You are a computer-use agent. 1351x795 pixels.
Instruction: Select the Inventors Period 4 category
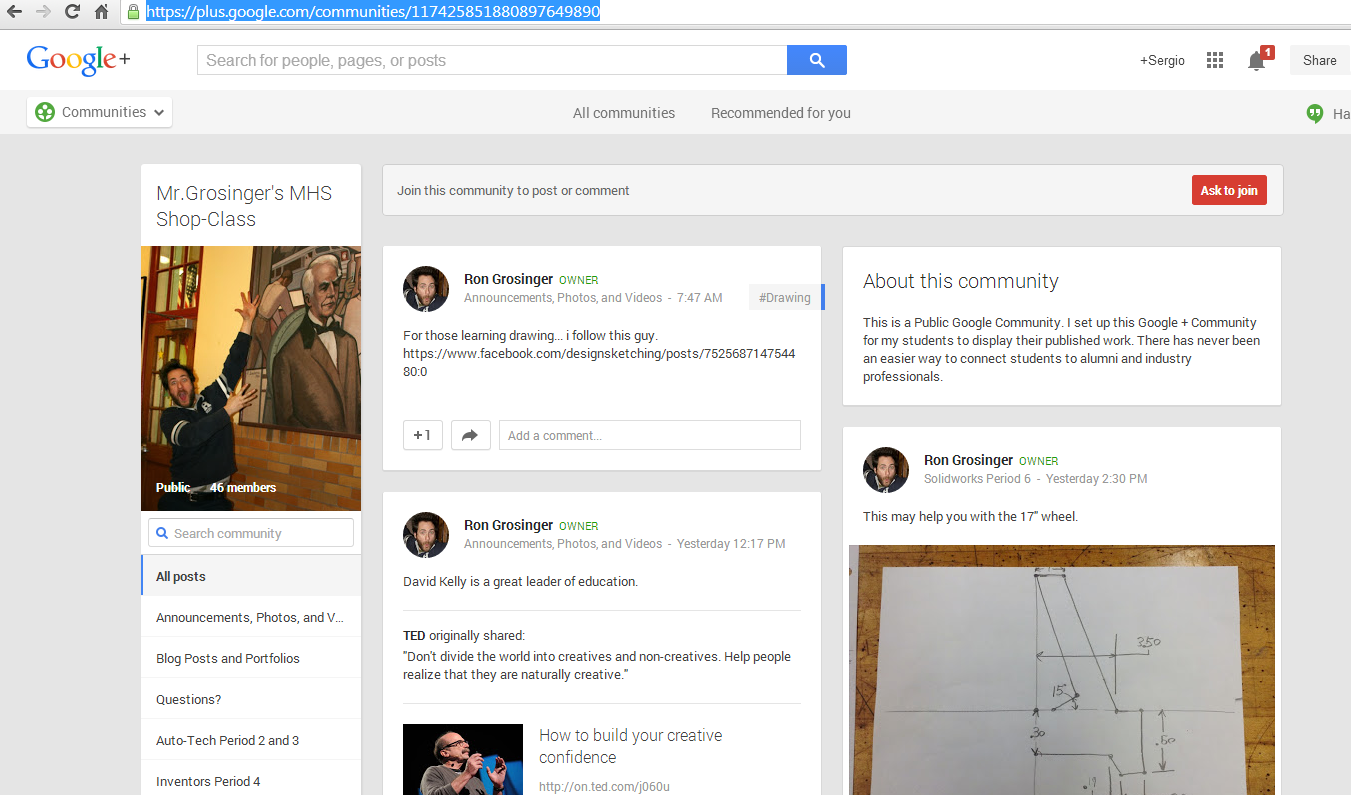[251, 780]
